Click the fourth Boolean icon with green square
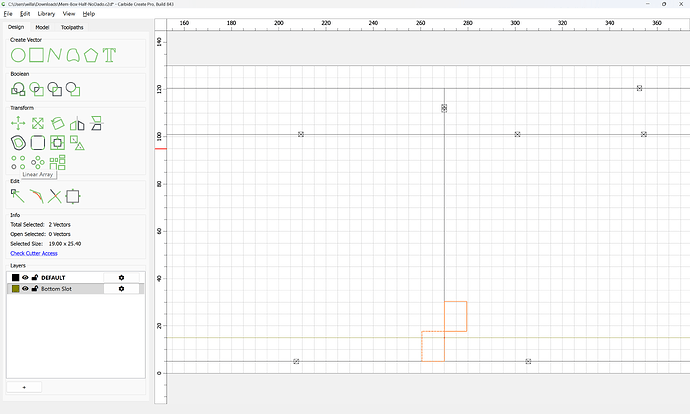The width and height of the screenshot is (690, 414). (73, 89)
